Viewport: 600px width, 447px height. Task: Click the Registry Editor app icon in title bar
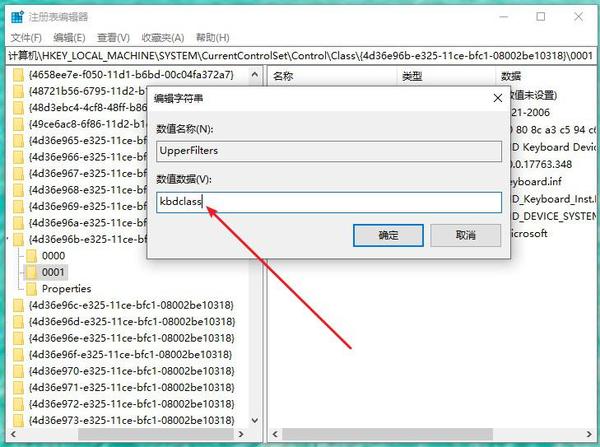pyautogui.click(x=17, y=17)
